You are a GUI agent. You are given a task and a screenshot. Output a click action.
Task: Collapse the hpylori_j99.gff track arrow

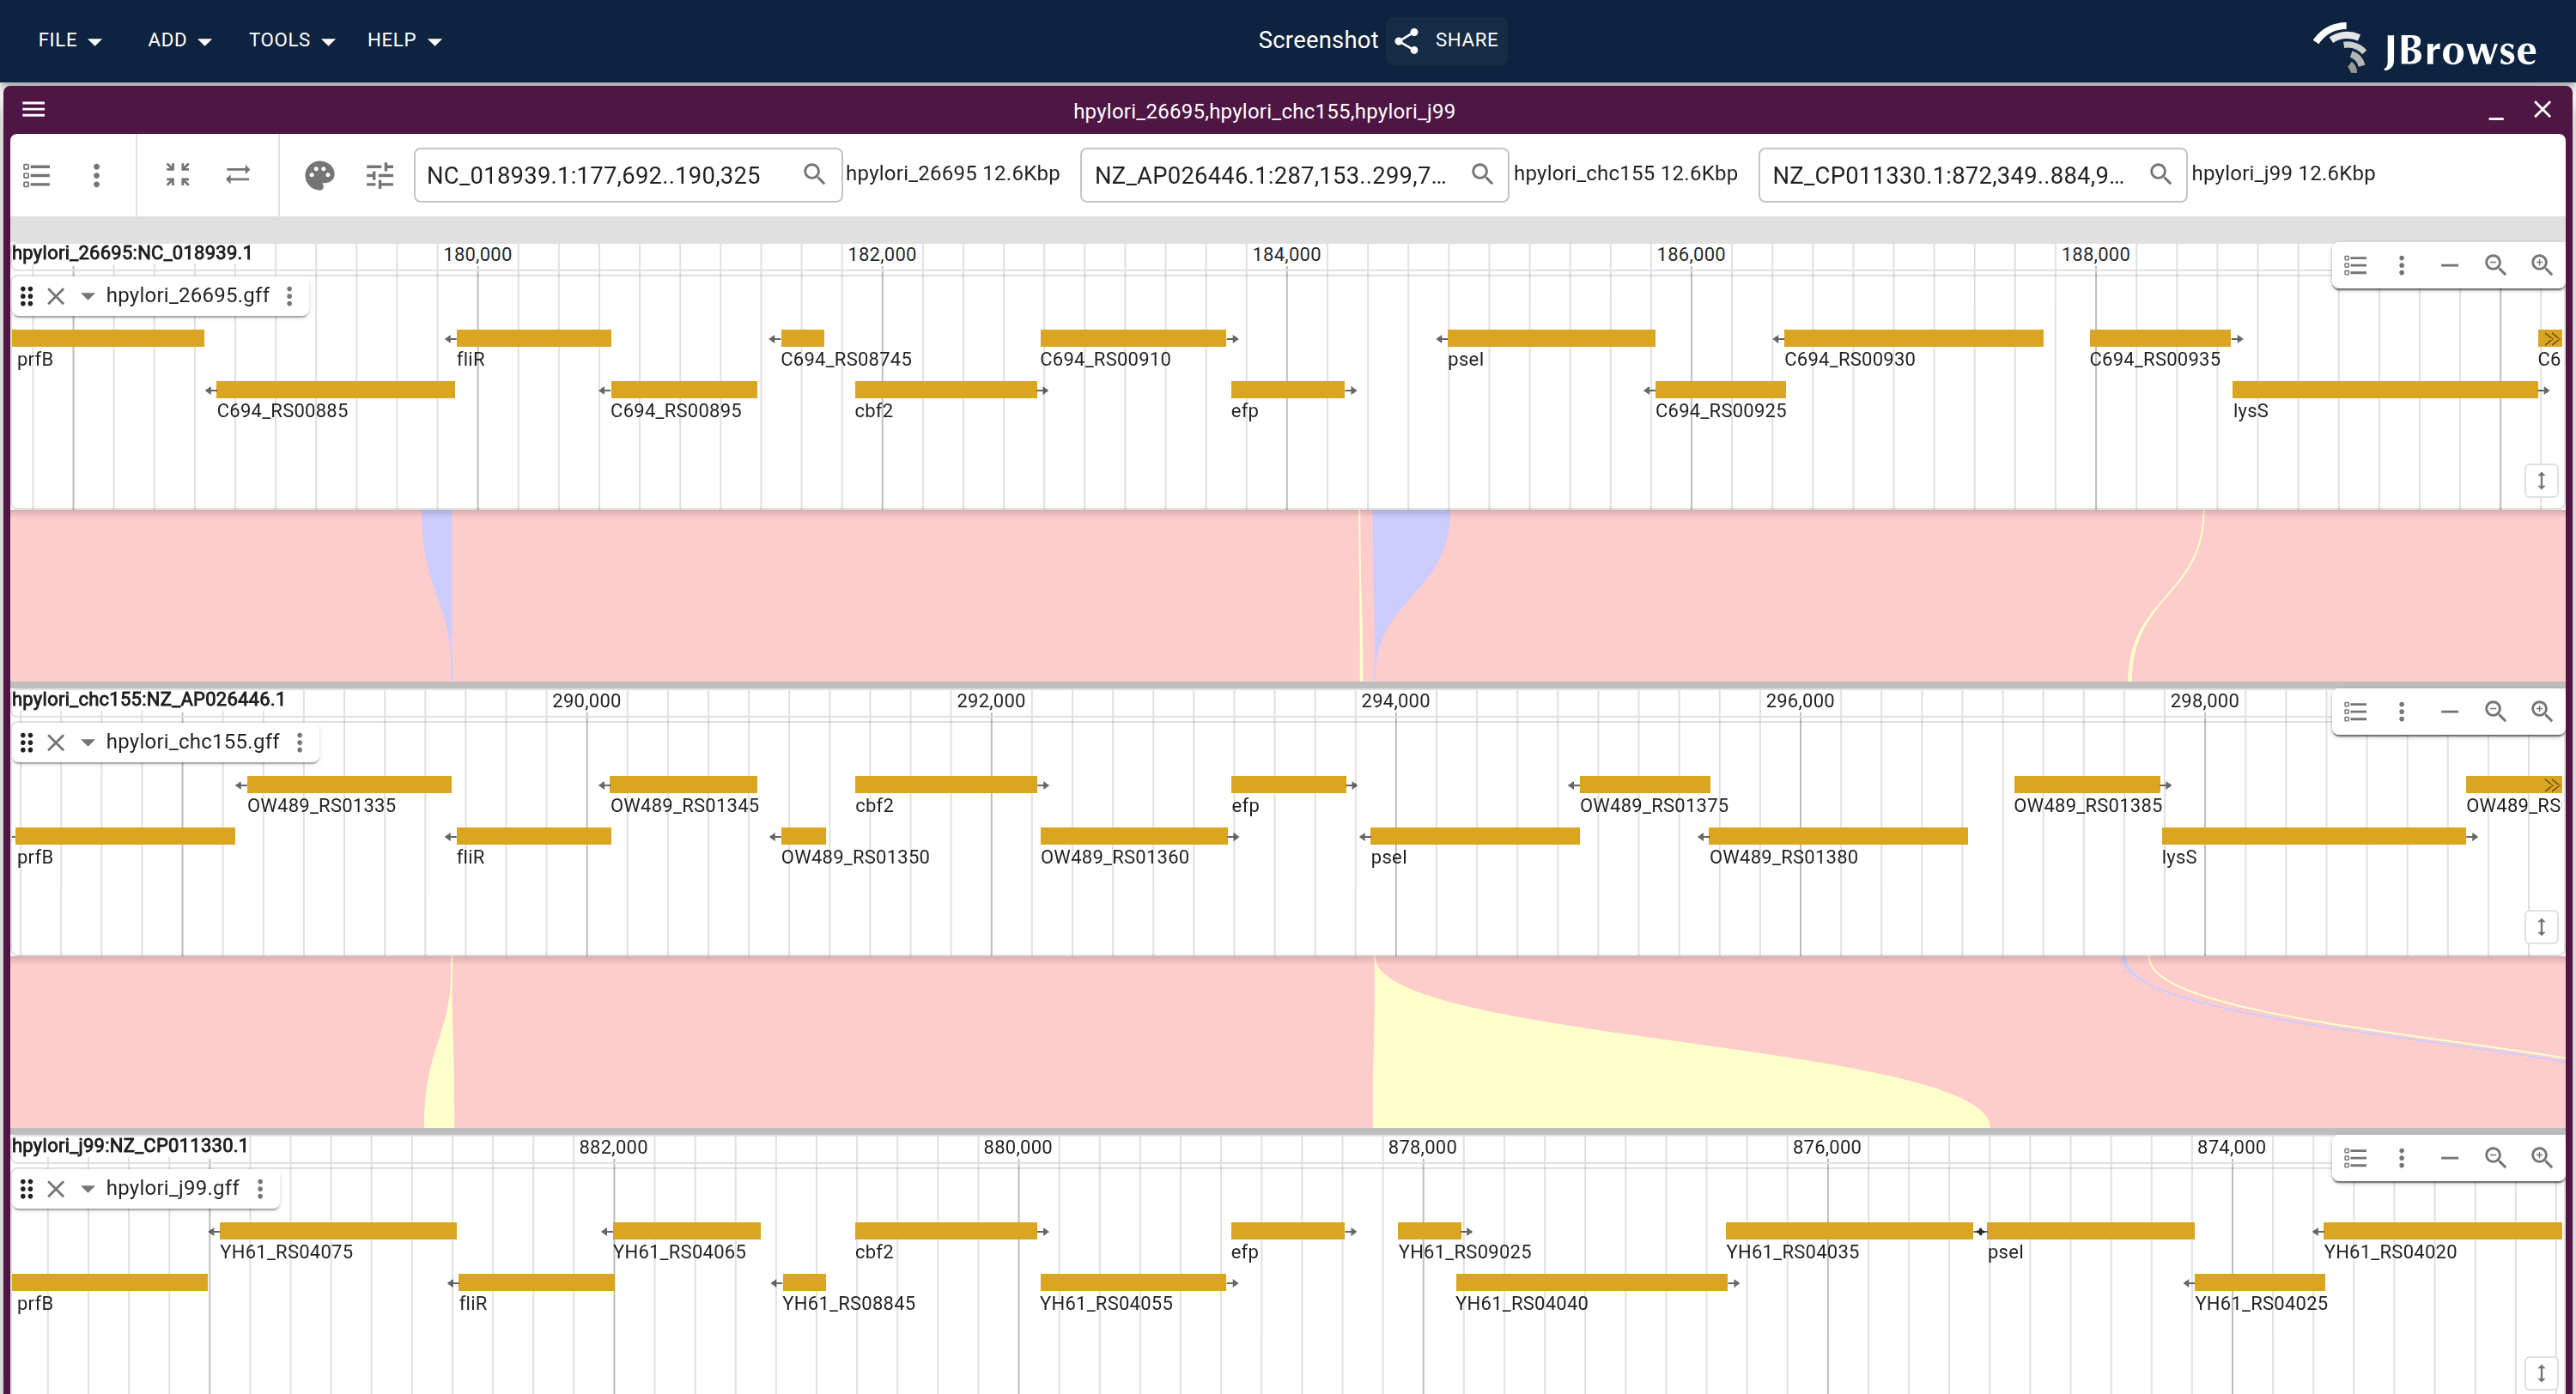point(88,1188)
